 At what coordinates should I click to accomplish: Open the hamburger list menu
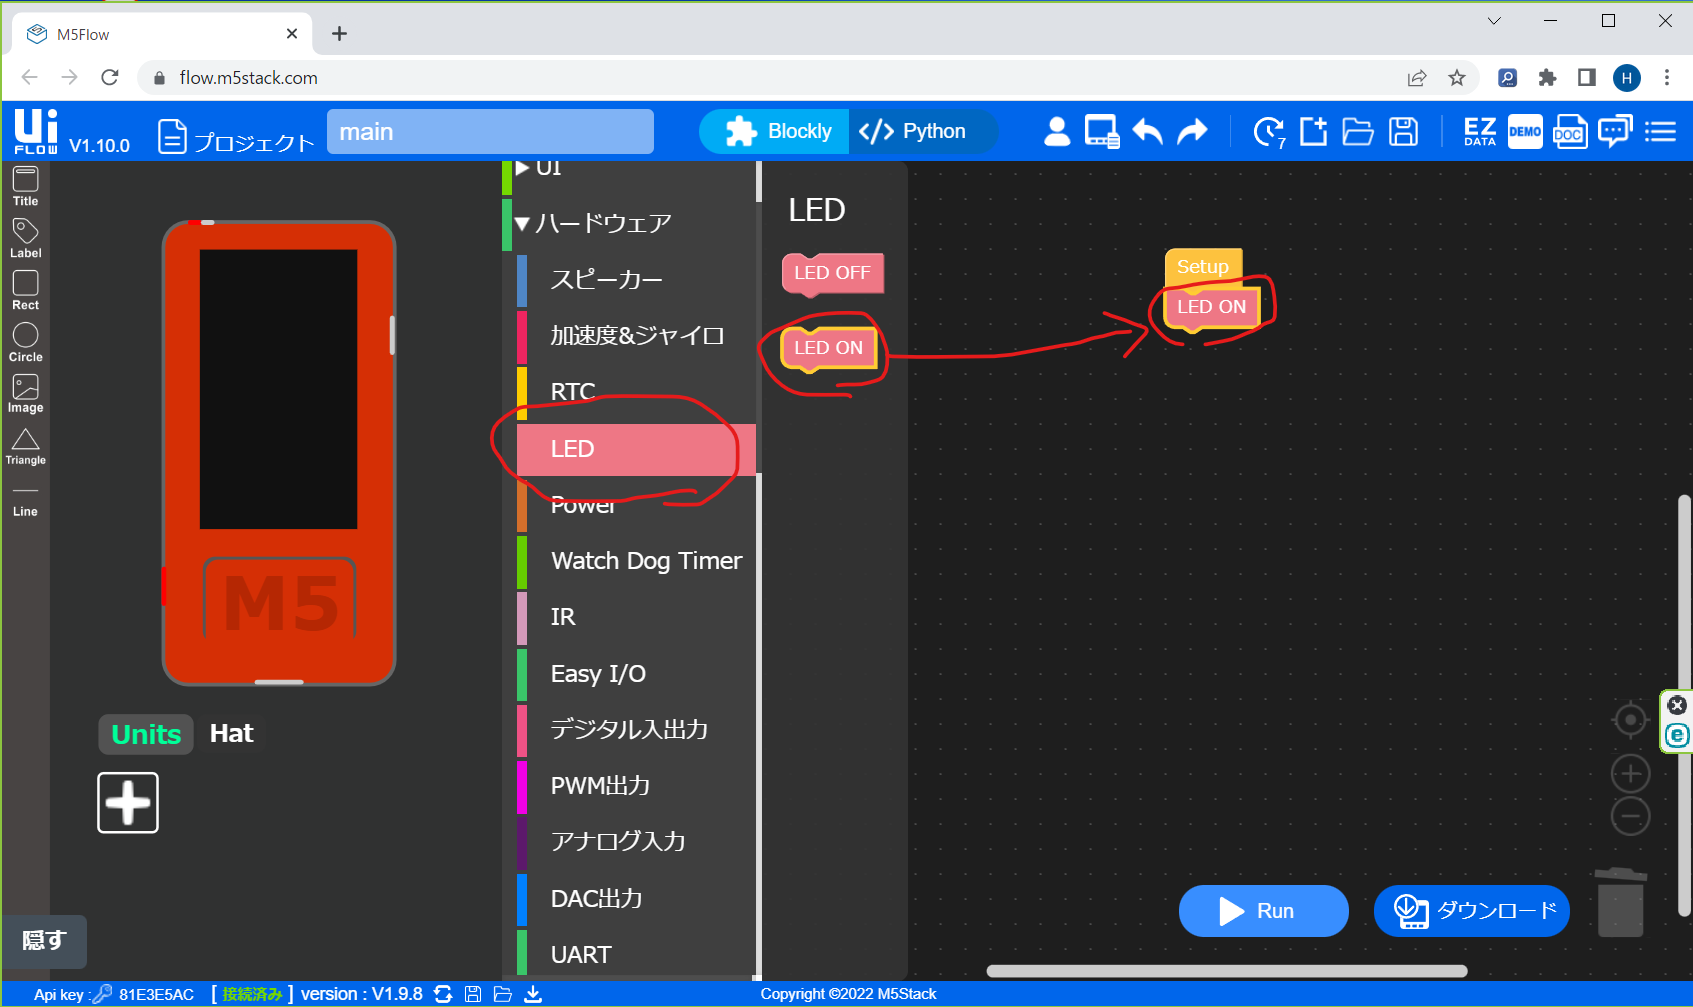coord(1660,131)
